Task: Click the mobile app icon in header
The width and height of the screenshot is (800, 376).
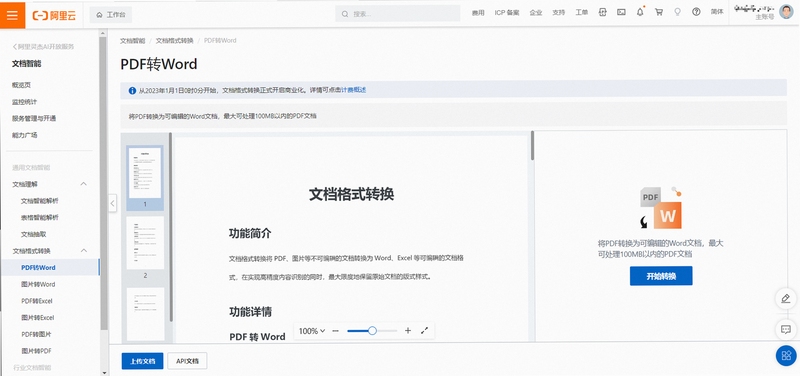Action: click(603, 13)
